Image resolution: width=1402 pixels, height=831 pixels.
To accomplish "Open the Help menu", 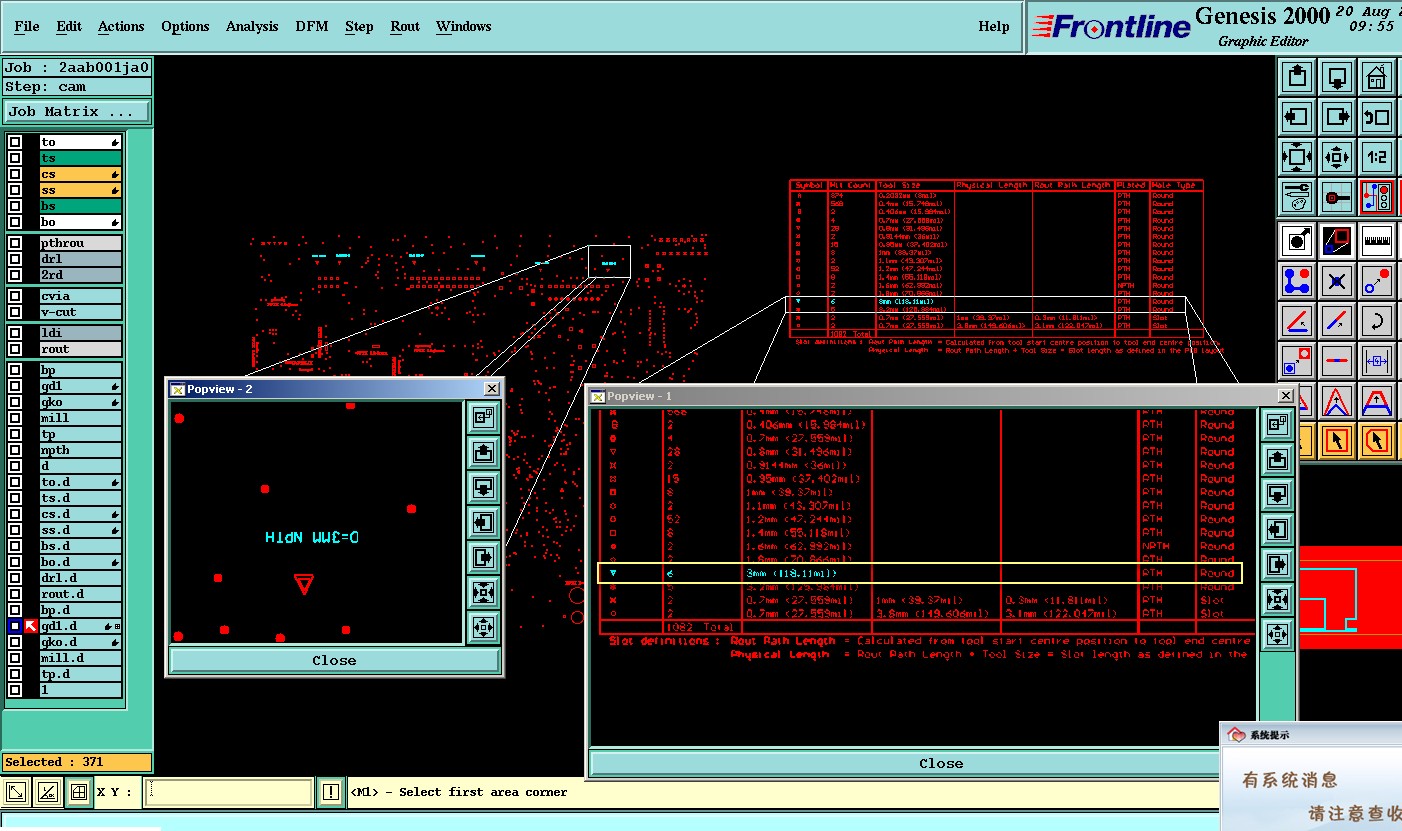I will coord(994,26).
